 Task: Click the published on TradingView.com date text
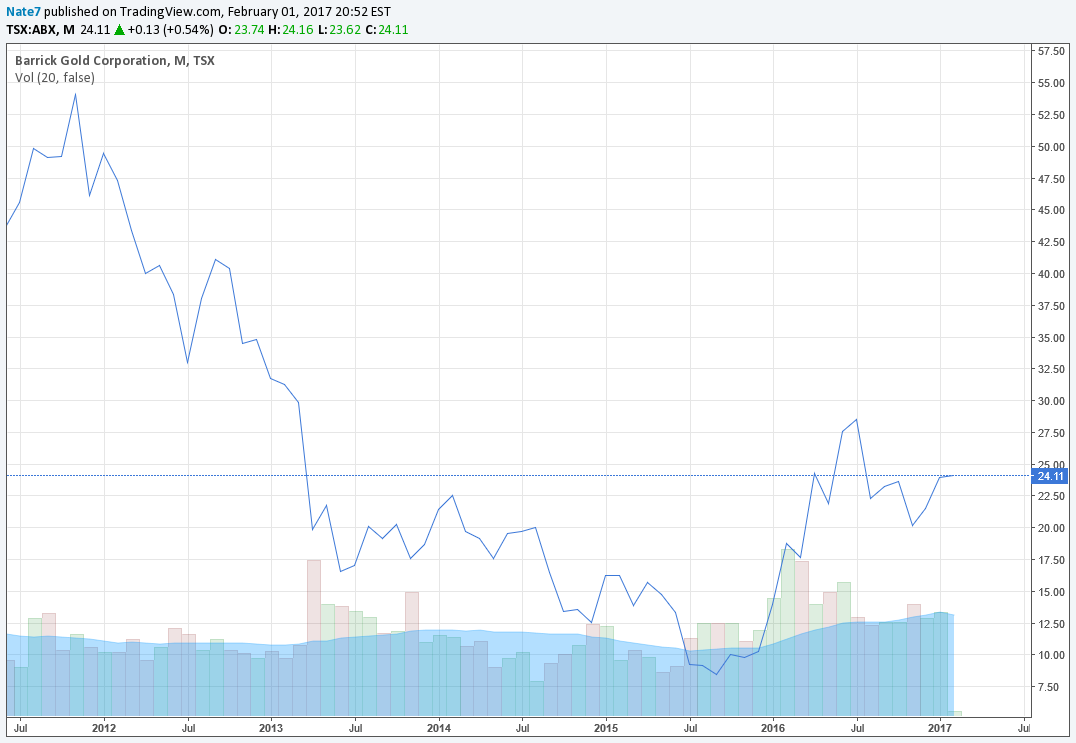pos(218,12)
